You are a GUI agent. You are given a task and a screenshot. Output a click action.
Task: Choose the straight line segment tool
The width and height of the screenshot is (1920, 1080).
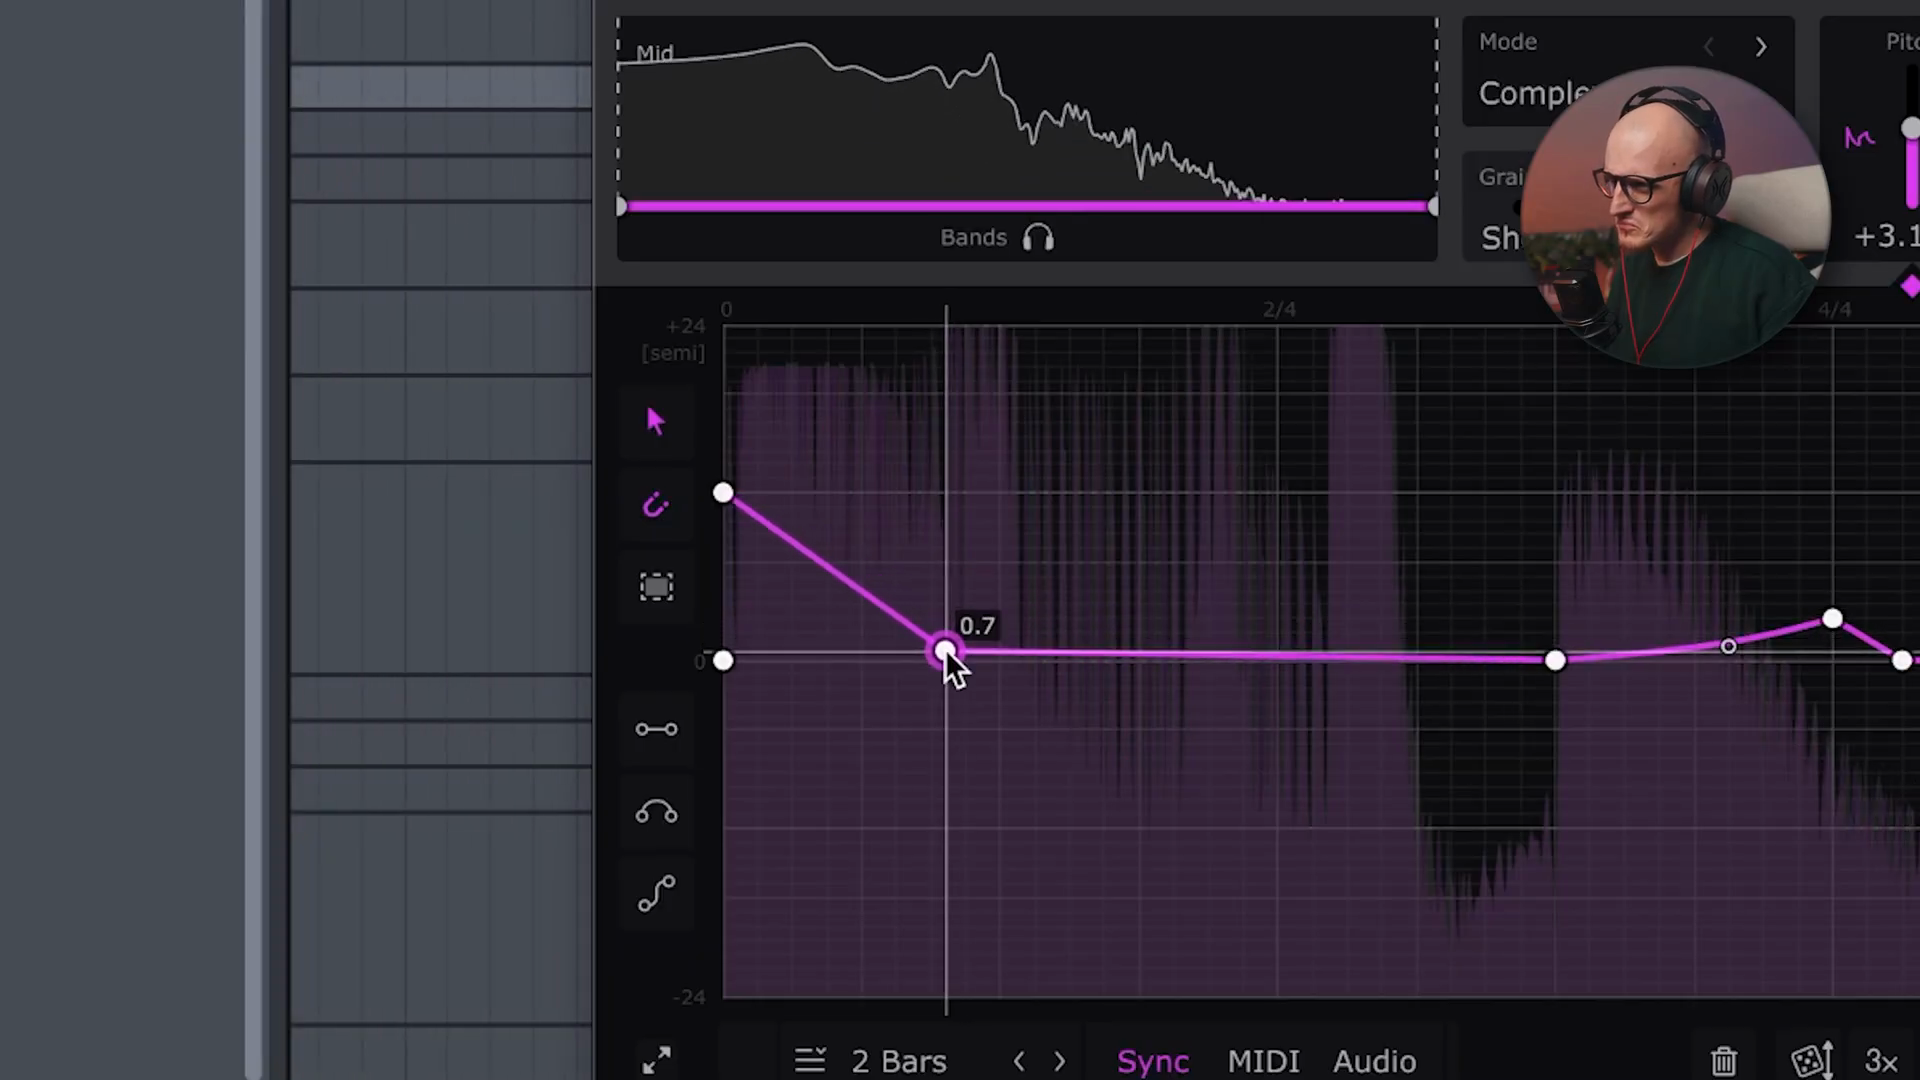pos(656,729)
